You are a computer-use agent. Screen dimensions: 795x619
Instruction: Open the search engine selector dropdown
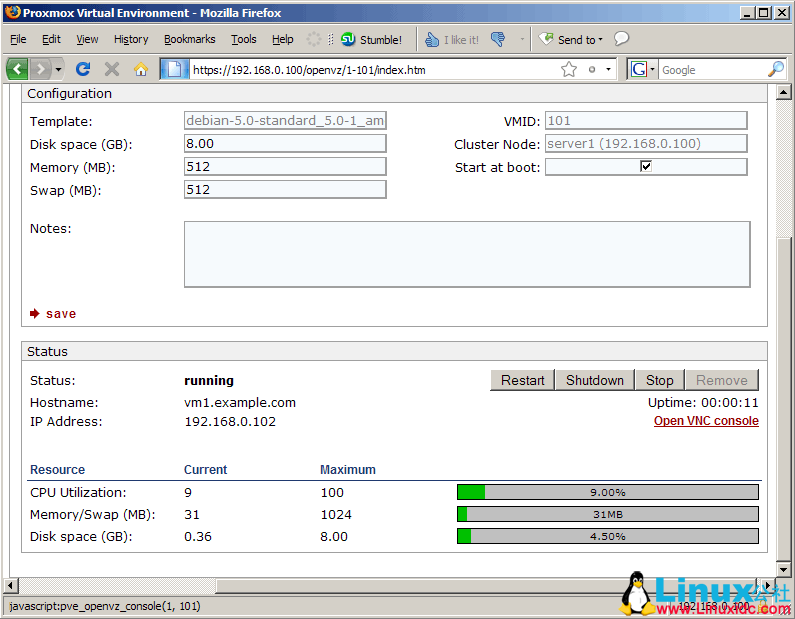642,69
